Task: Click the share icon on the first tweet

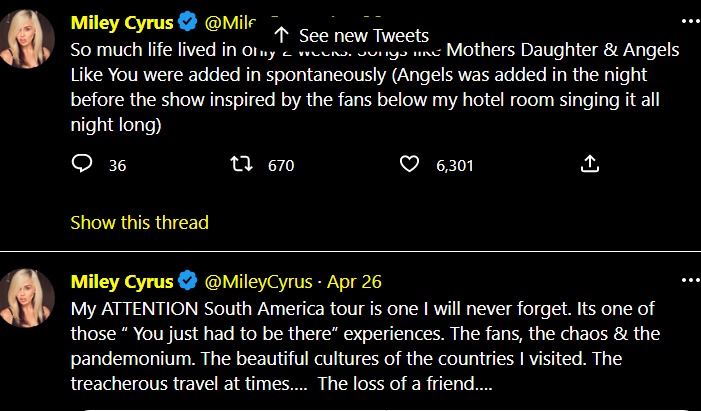Action: pos(590,164)
